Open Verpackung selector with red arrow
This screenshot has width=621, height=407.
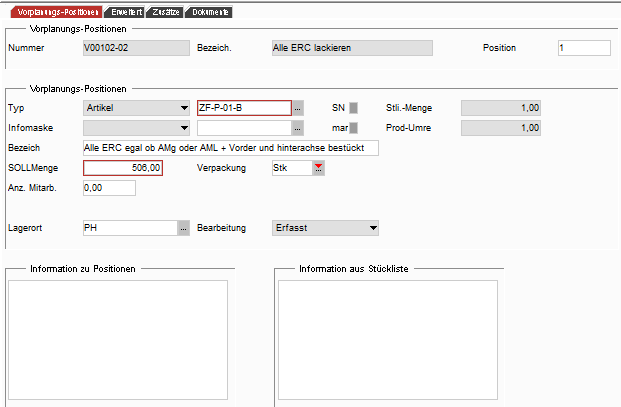(x=318, y=168)
